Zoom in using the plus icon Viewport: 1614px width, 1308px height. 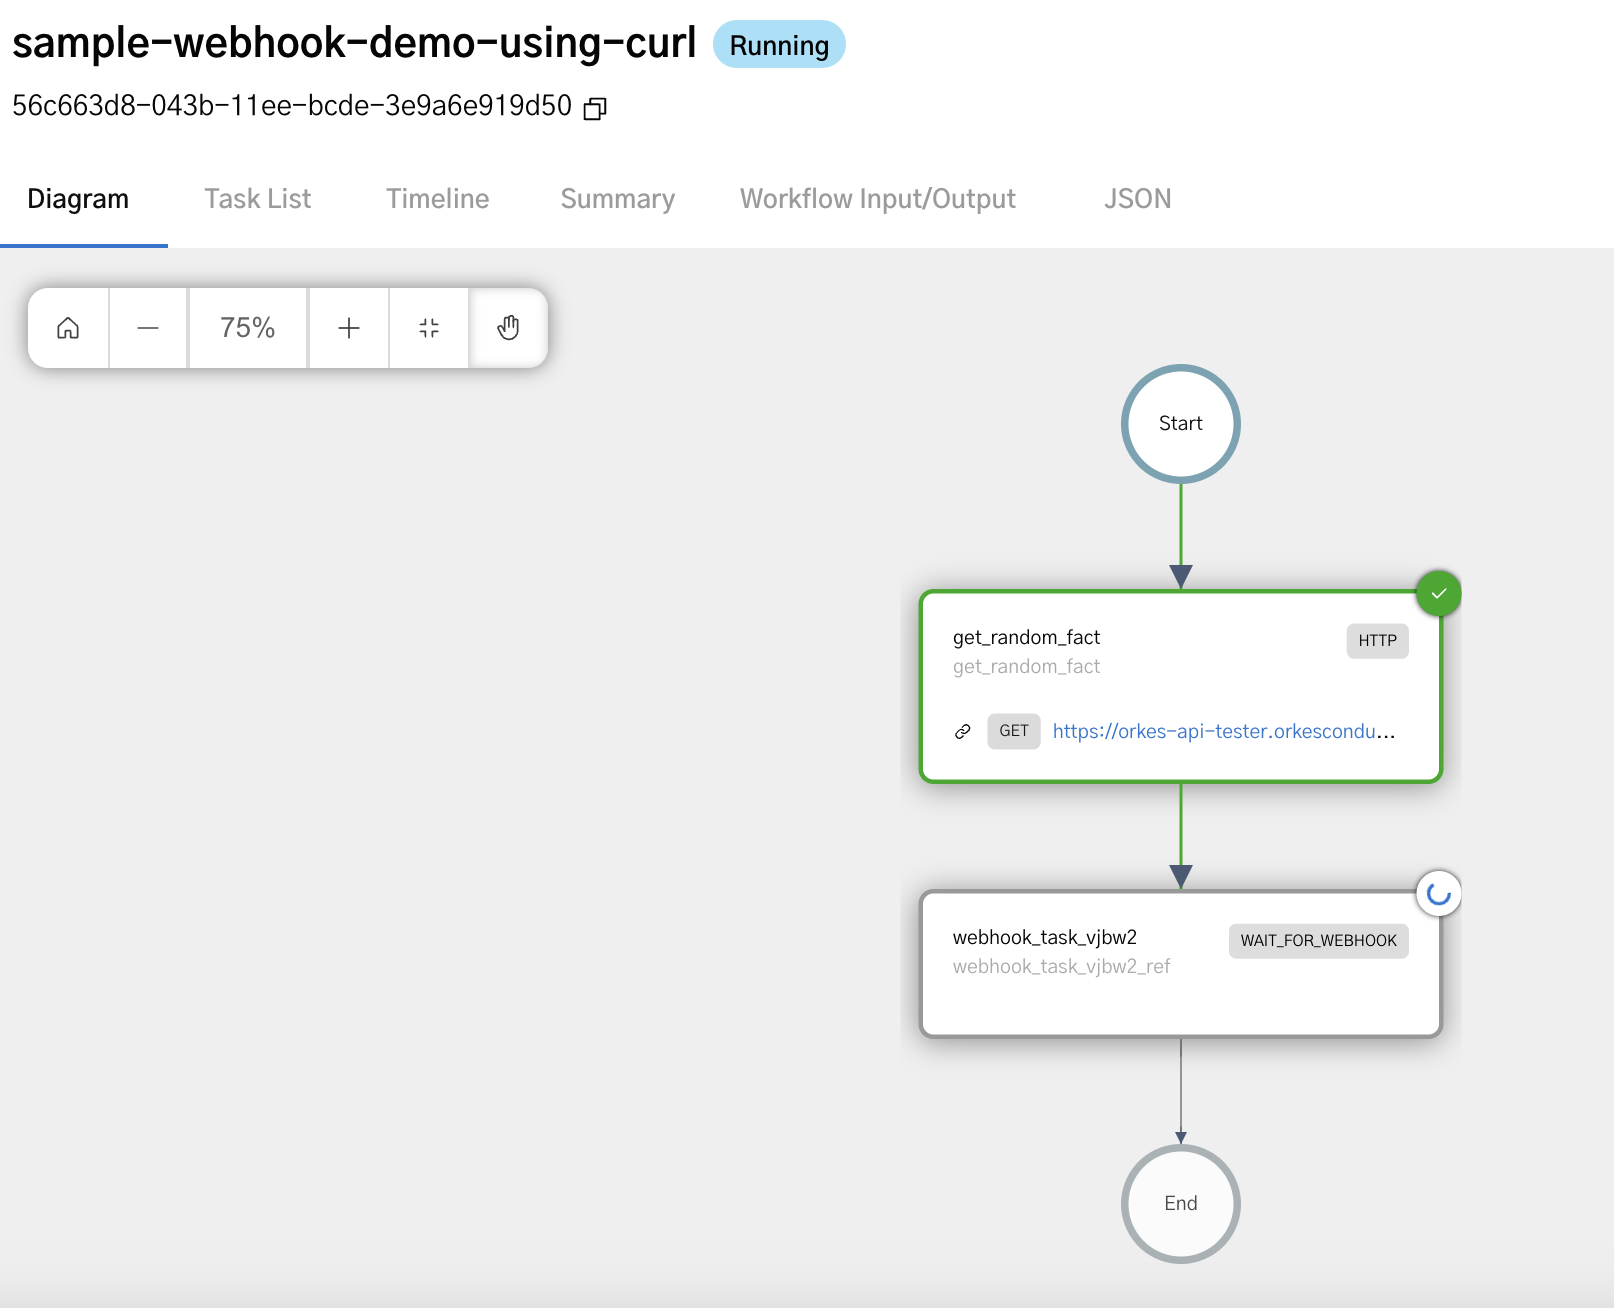[348, 327]
